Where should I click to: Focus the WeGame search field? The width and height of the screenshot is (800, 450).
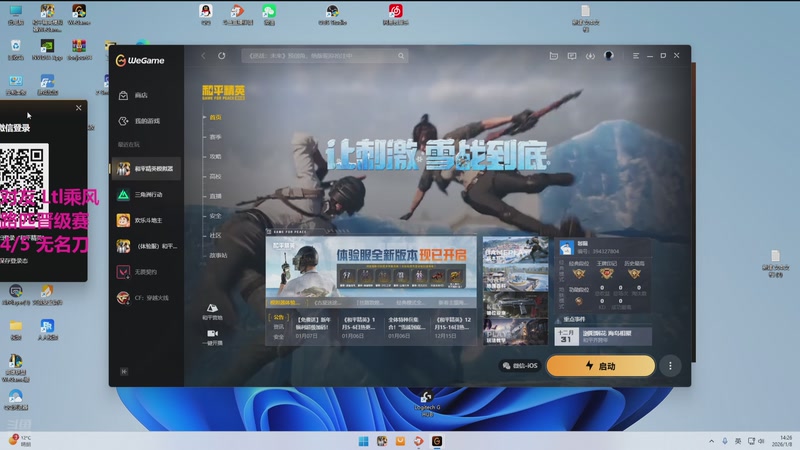click(325, 56)
